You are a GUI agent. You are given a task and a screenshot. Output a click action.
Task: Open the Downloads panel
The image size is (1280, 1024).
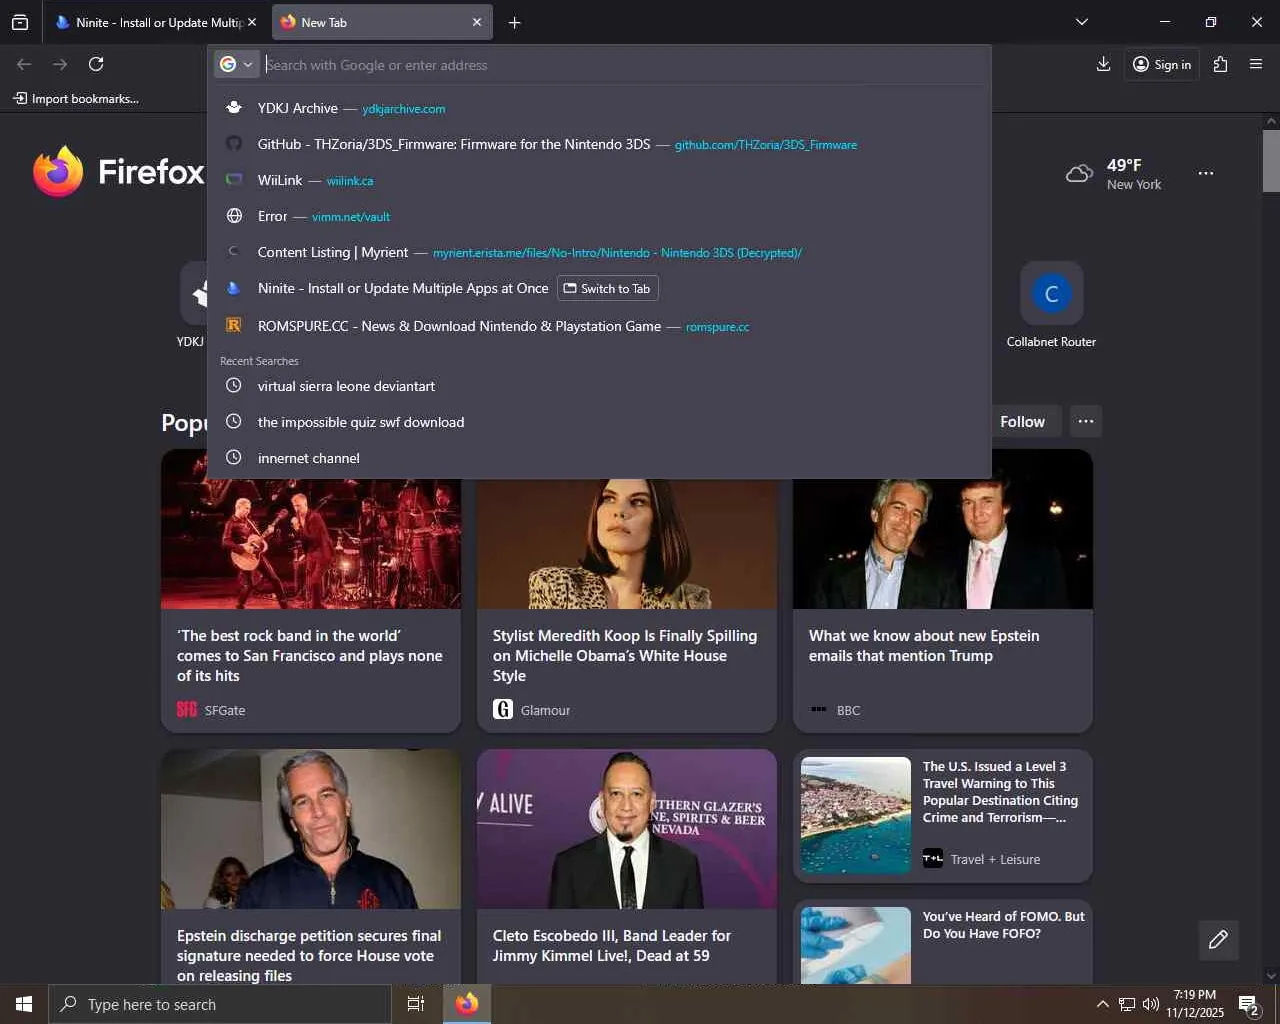[x=1103, y=64]
